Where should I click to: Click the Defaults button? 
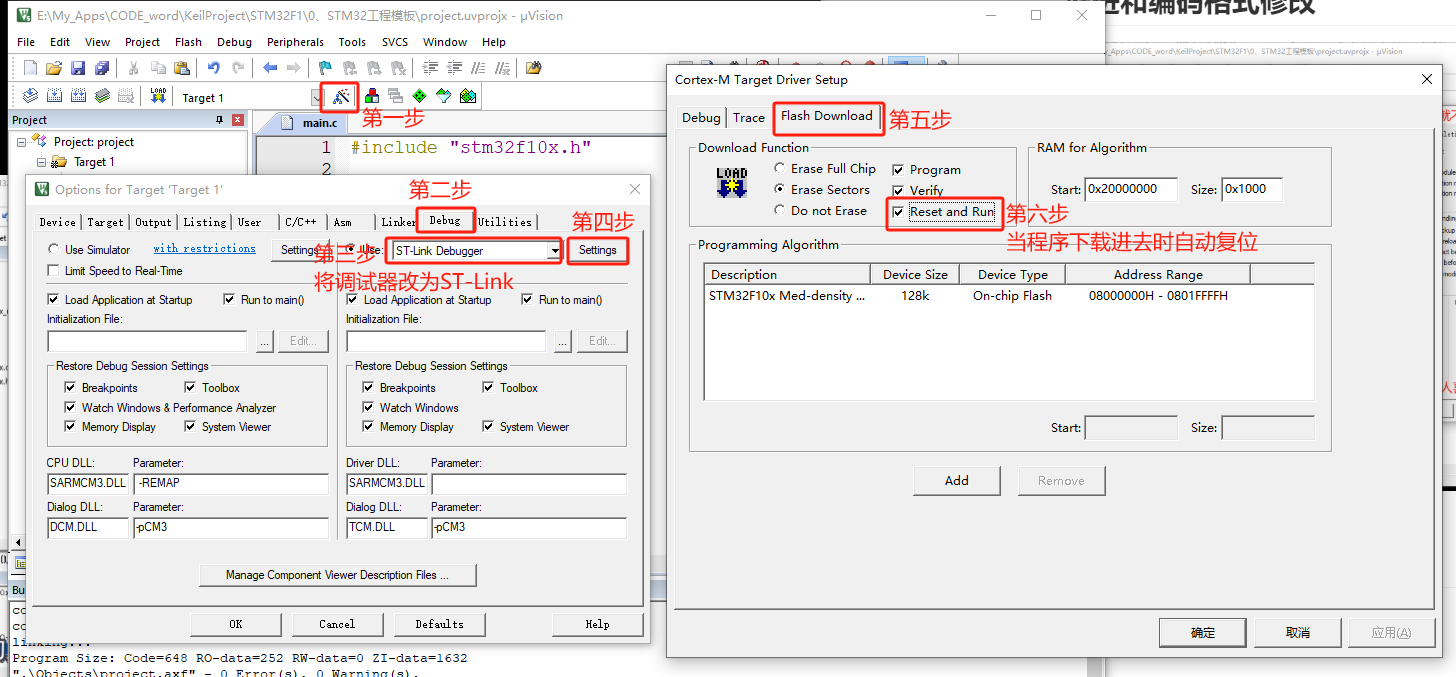440,624
